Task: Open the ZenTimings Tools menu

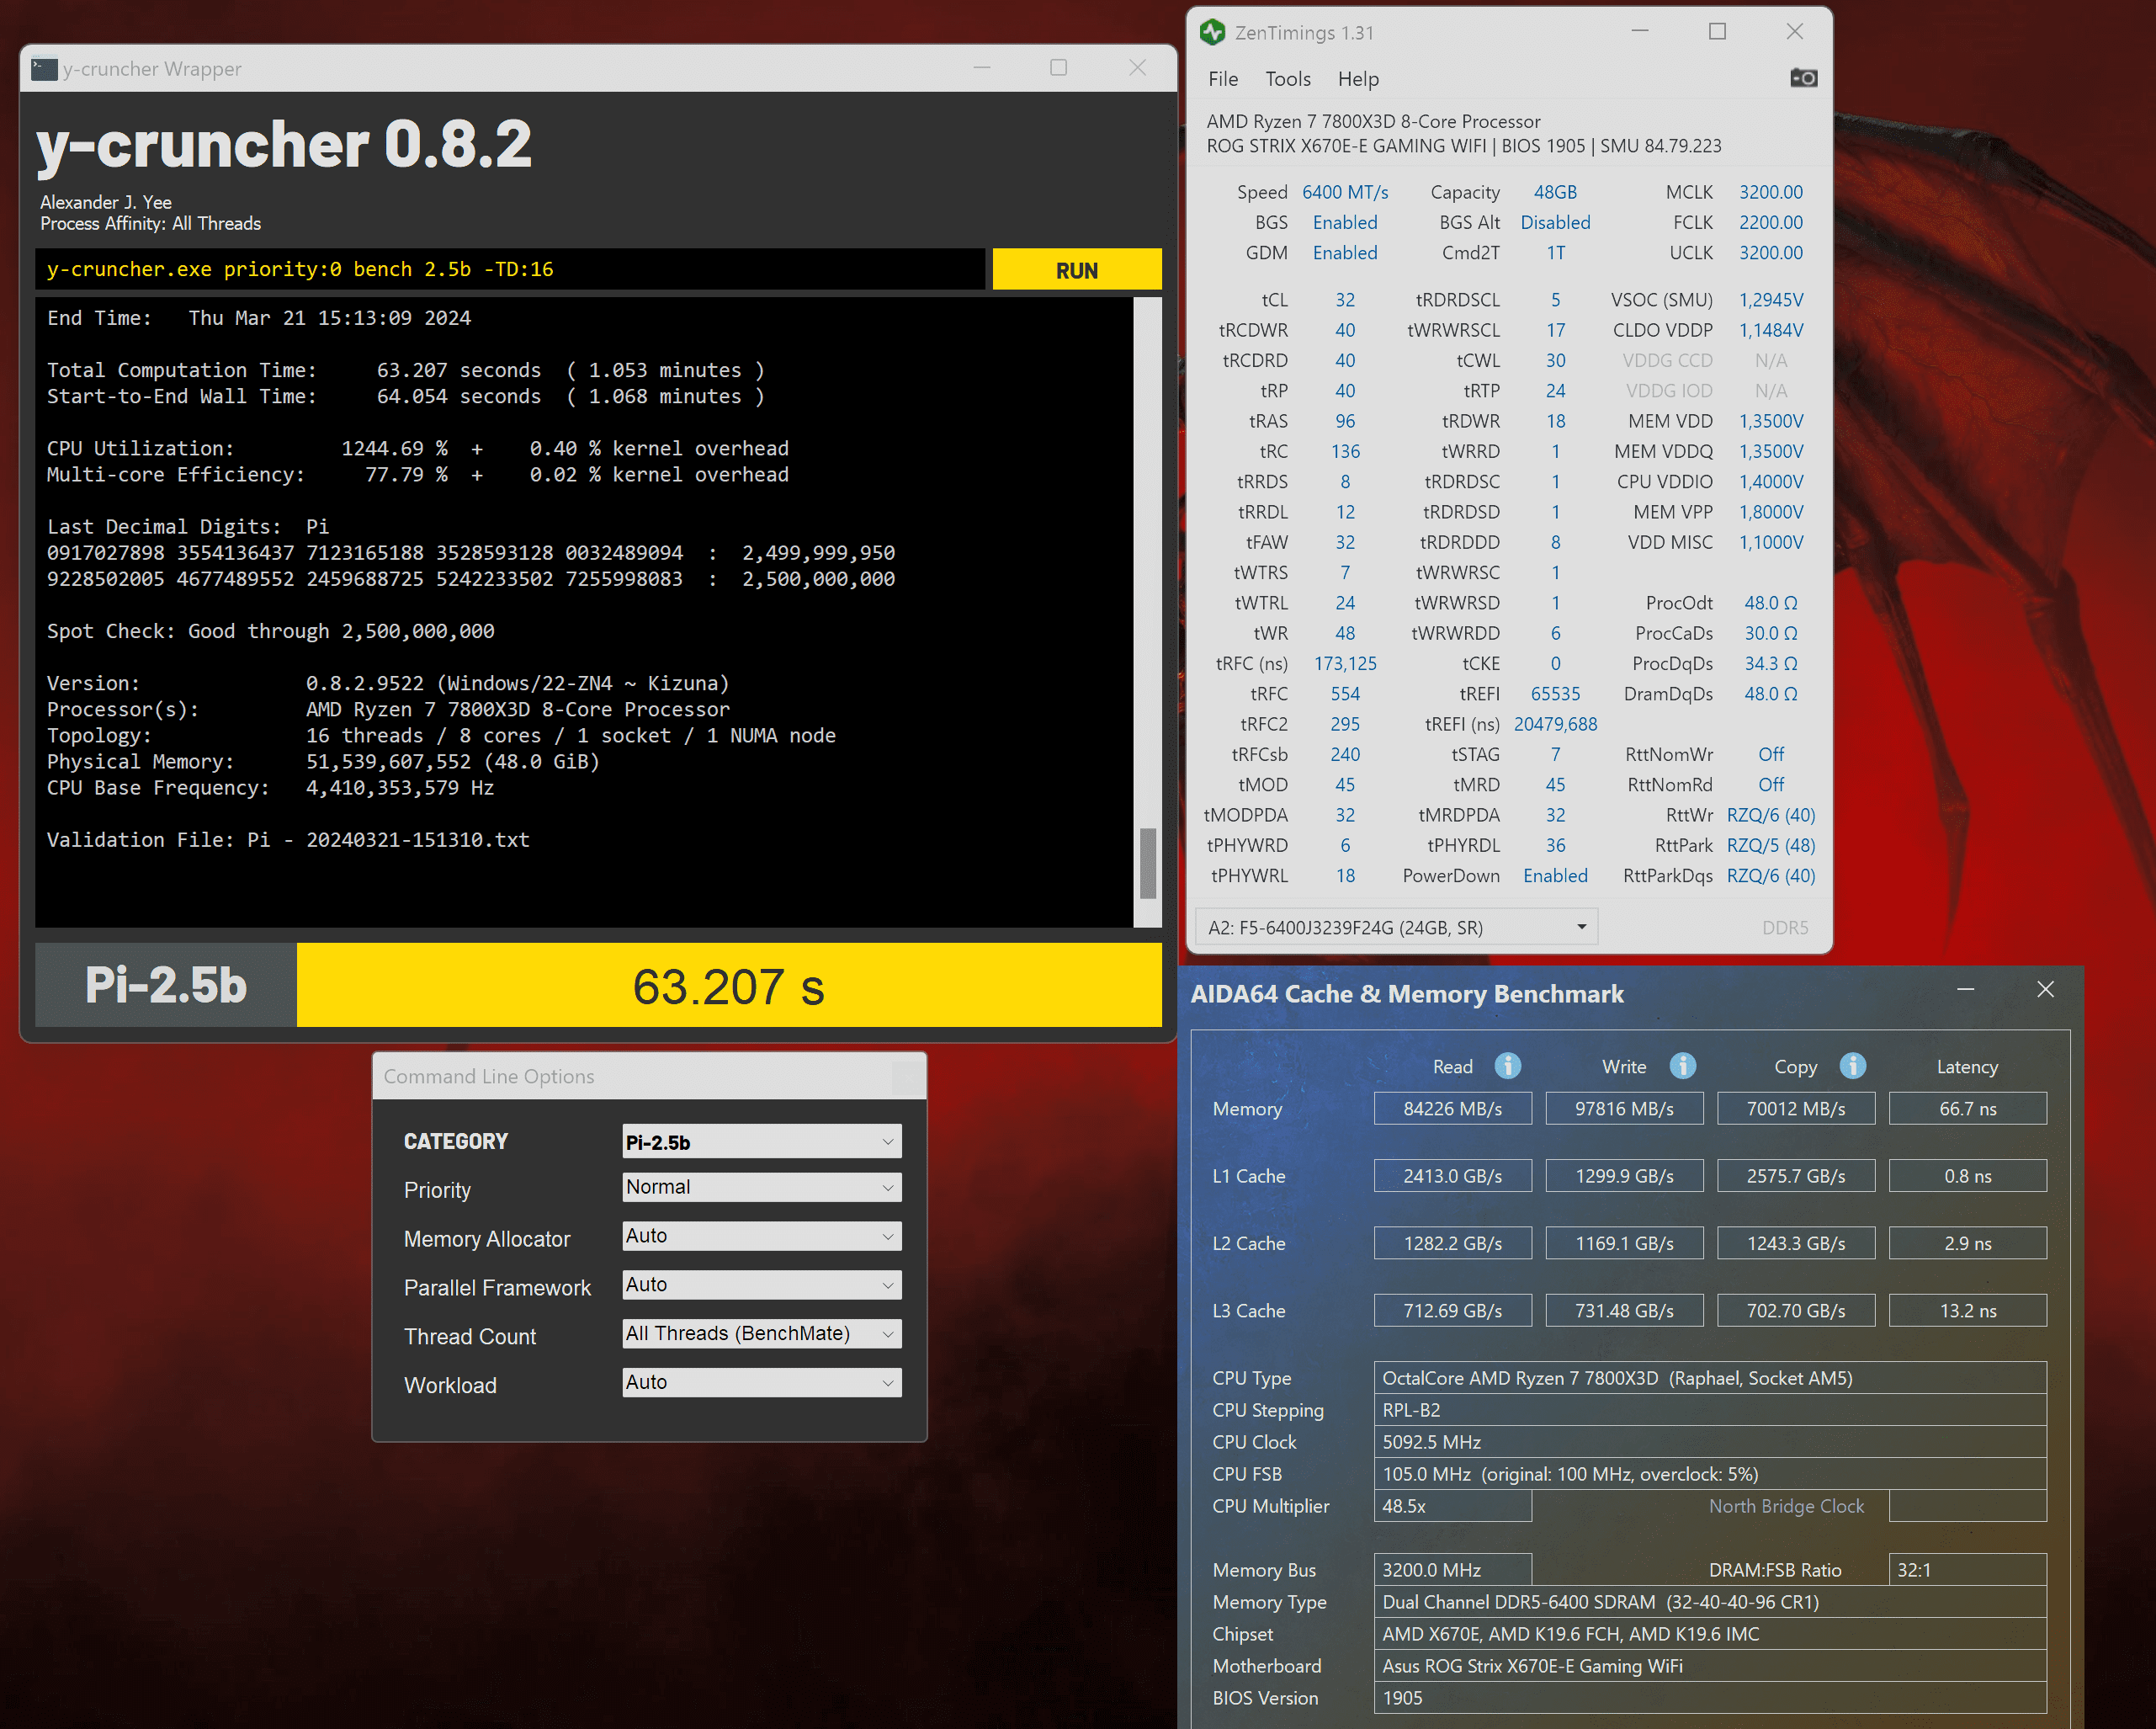Action: 1287,79
